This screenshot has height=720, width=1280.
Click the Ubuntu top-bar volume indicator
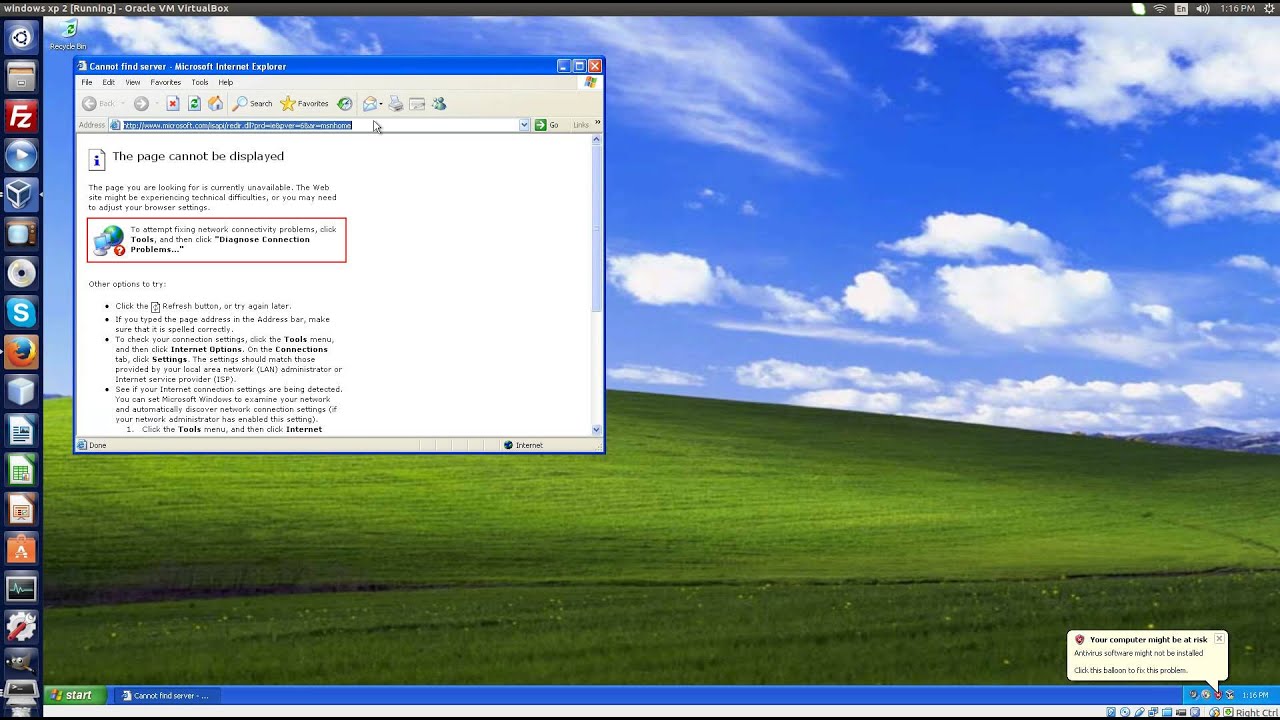click(x=1202, y=8)
